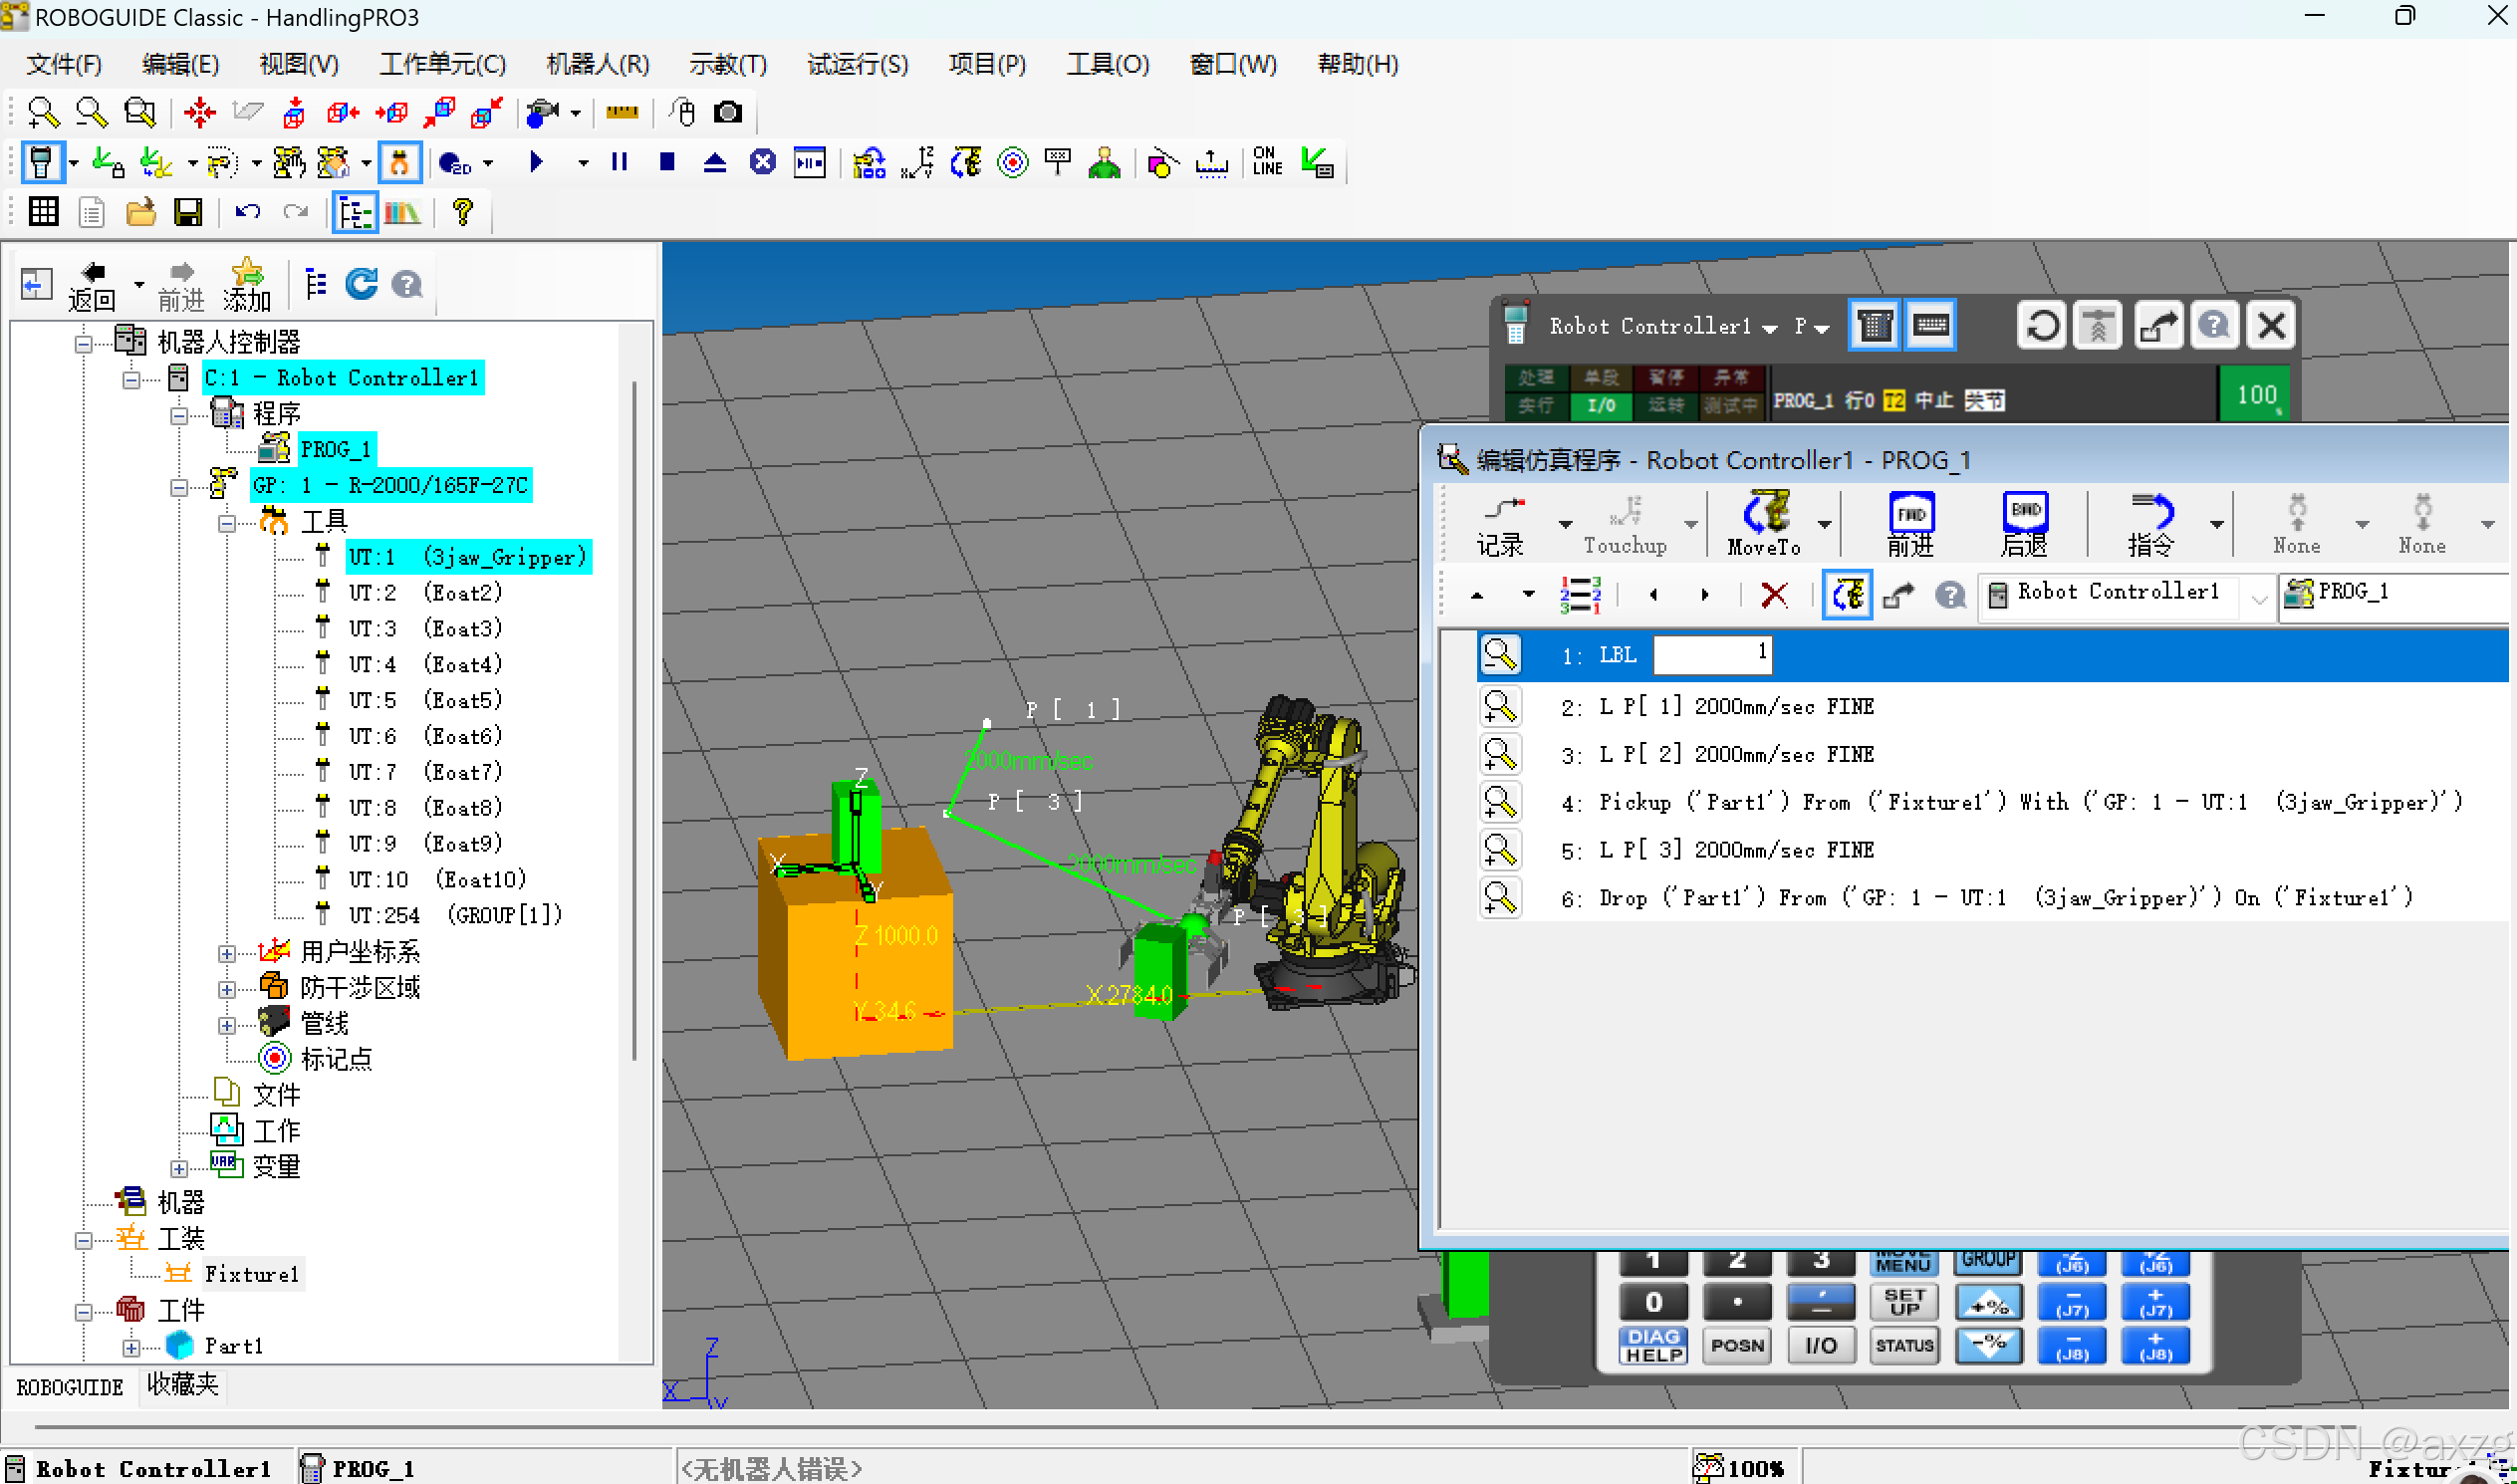This screenshot has height=1484, width=2517.
Task: Collapse the 工具 tree node
Action: (x=227, y=522)
